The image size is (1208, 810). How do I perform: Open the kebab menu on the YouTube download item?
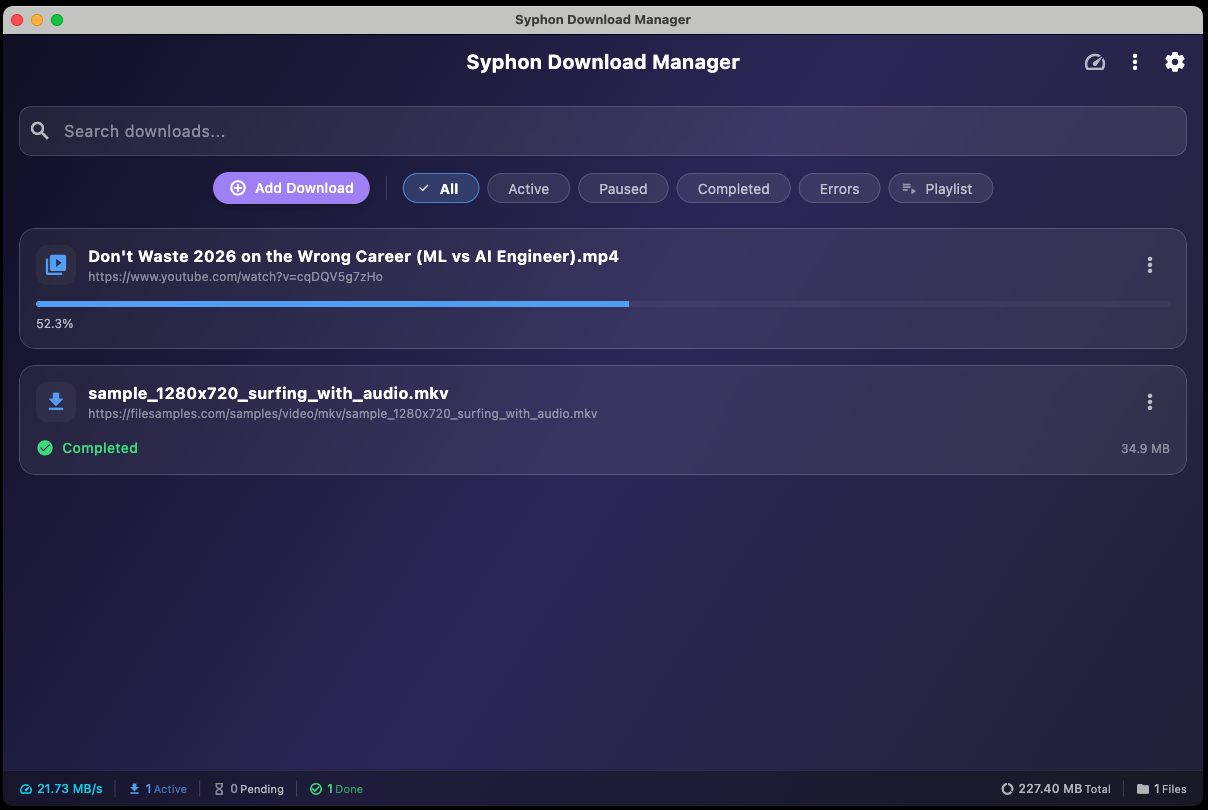[x=1150, y=265]
